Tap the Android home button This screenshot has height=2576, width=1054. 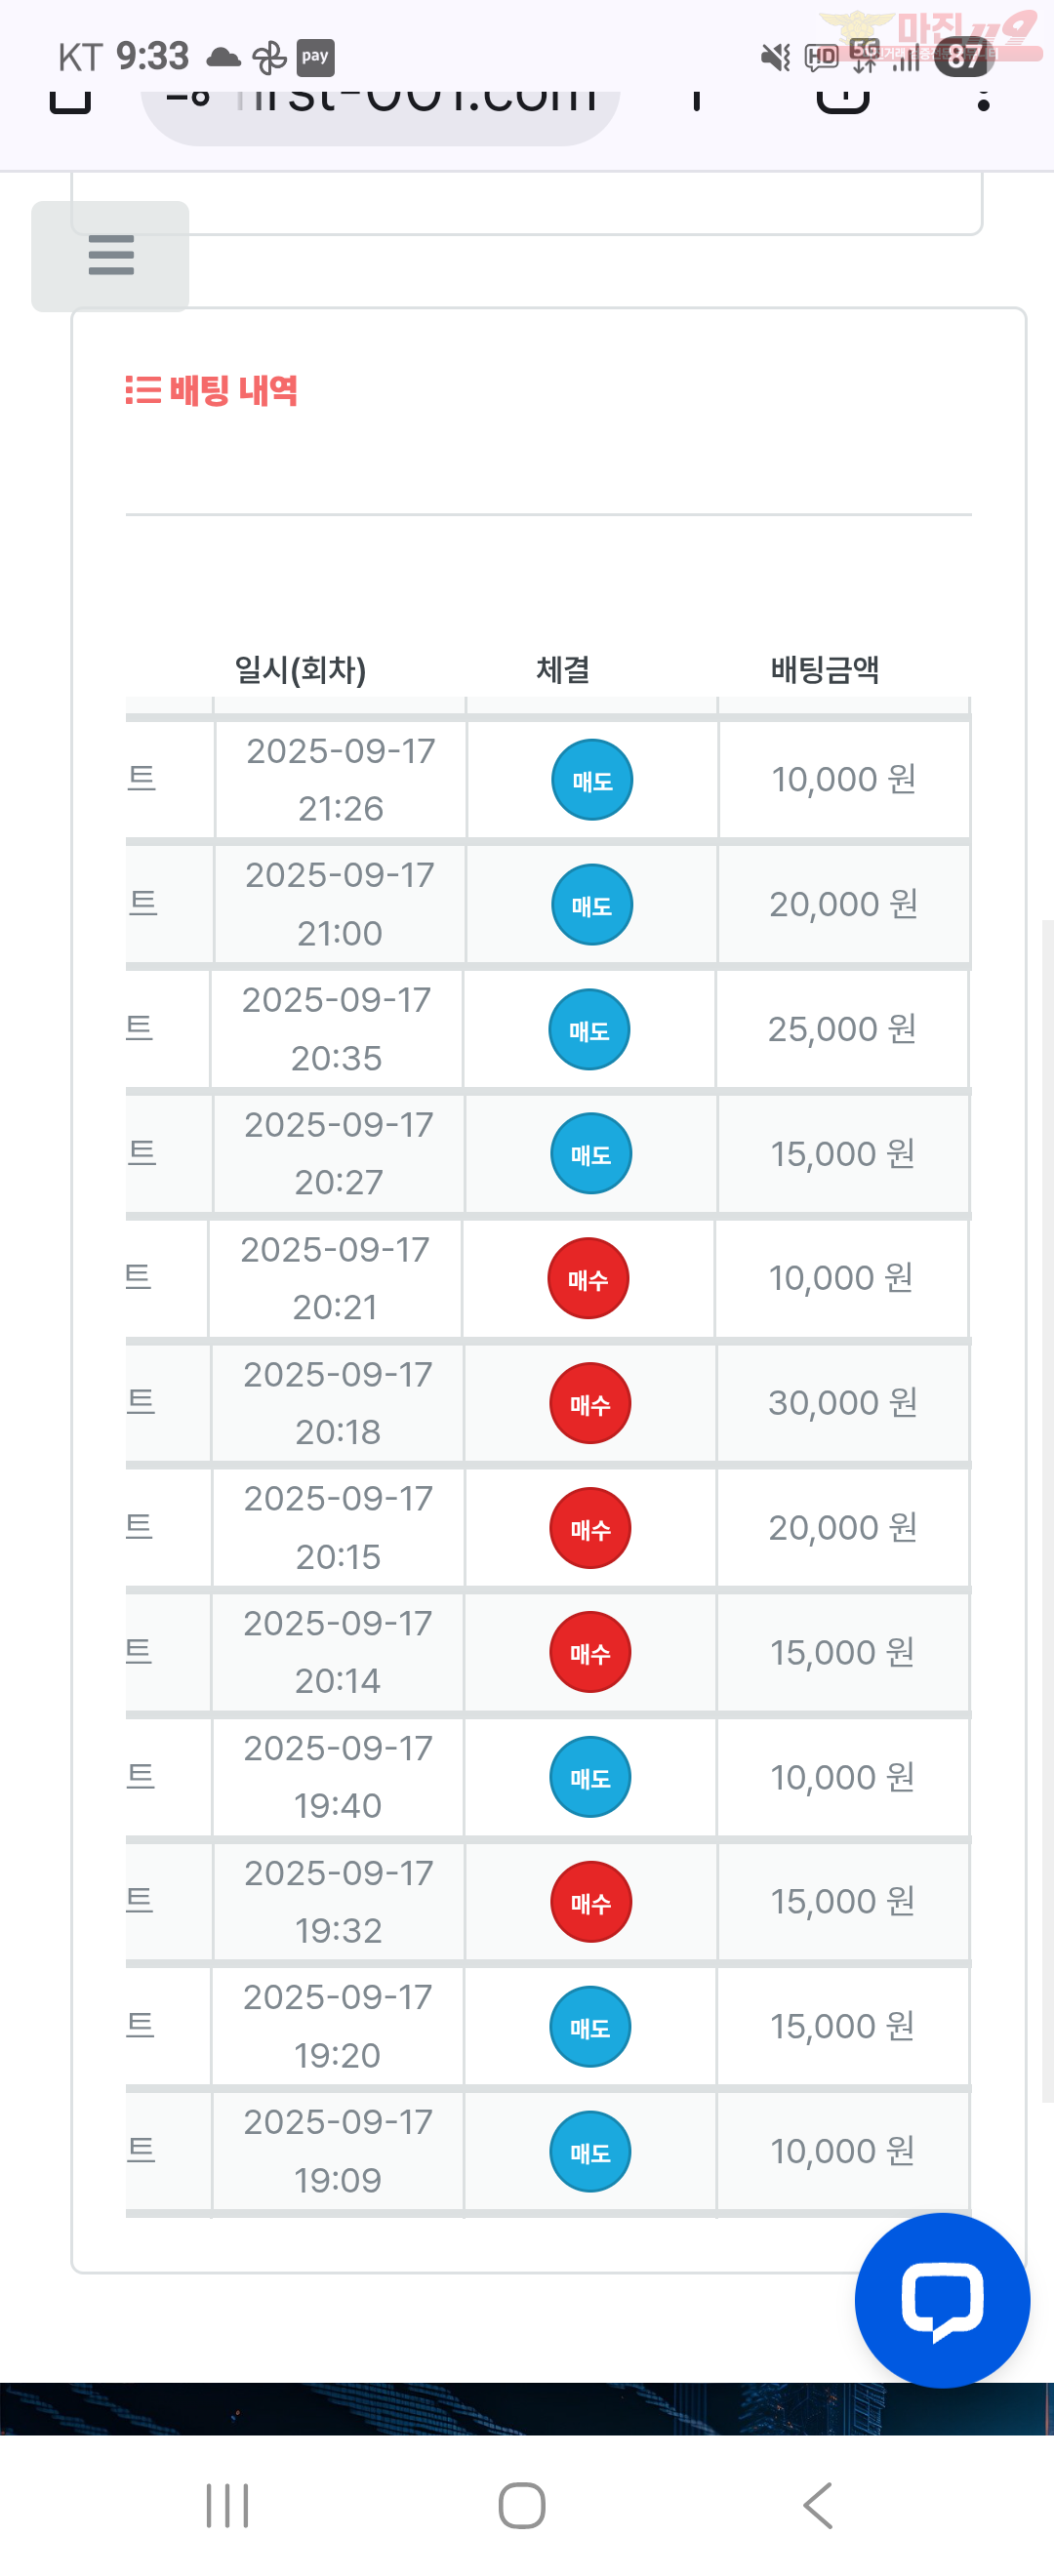click(522, 2506)
